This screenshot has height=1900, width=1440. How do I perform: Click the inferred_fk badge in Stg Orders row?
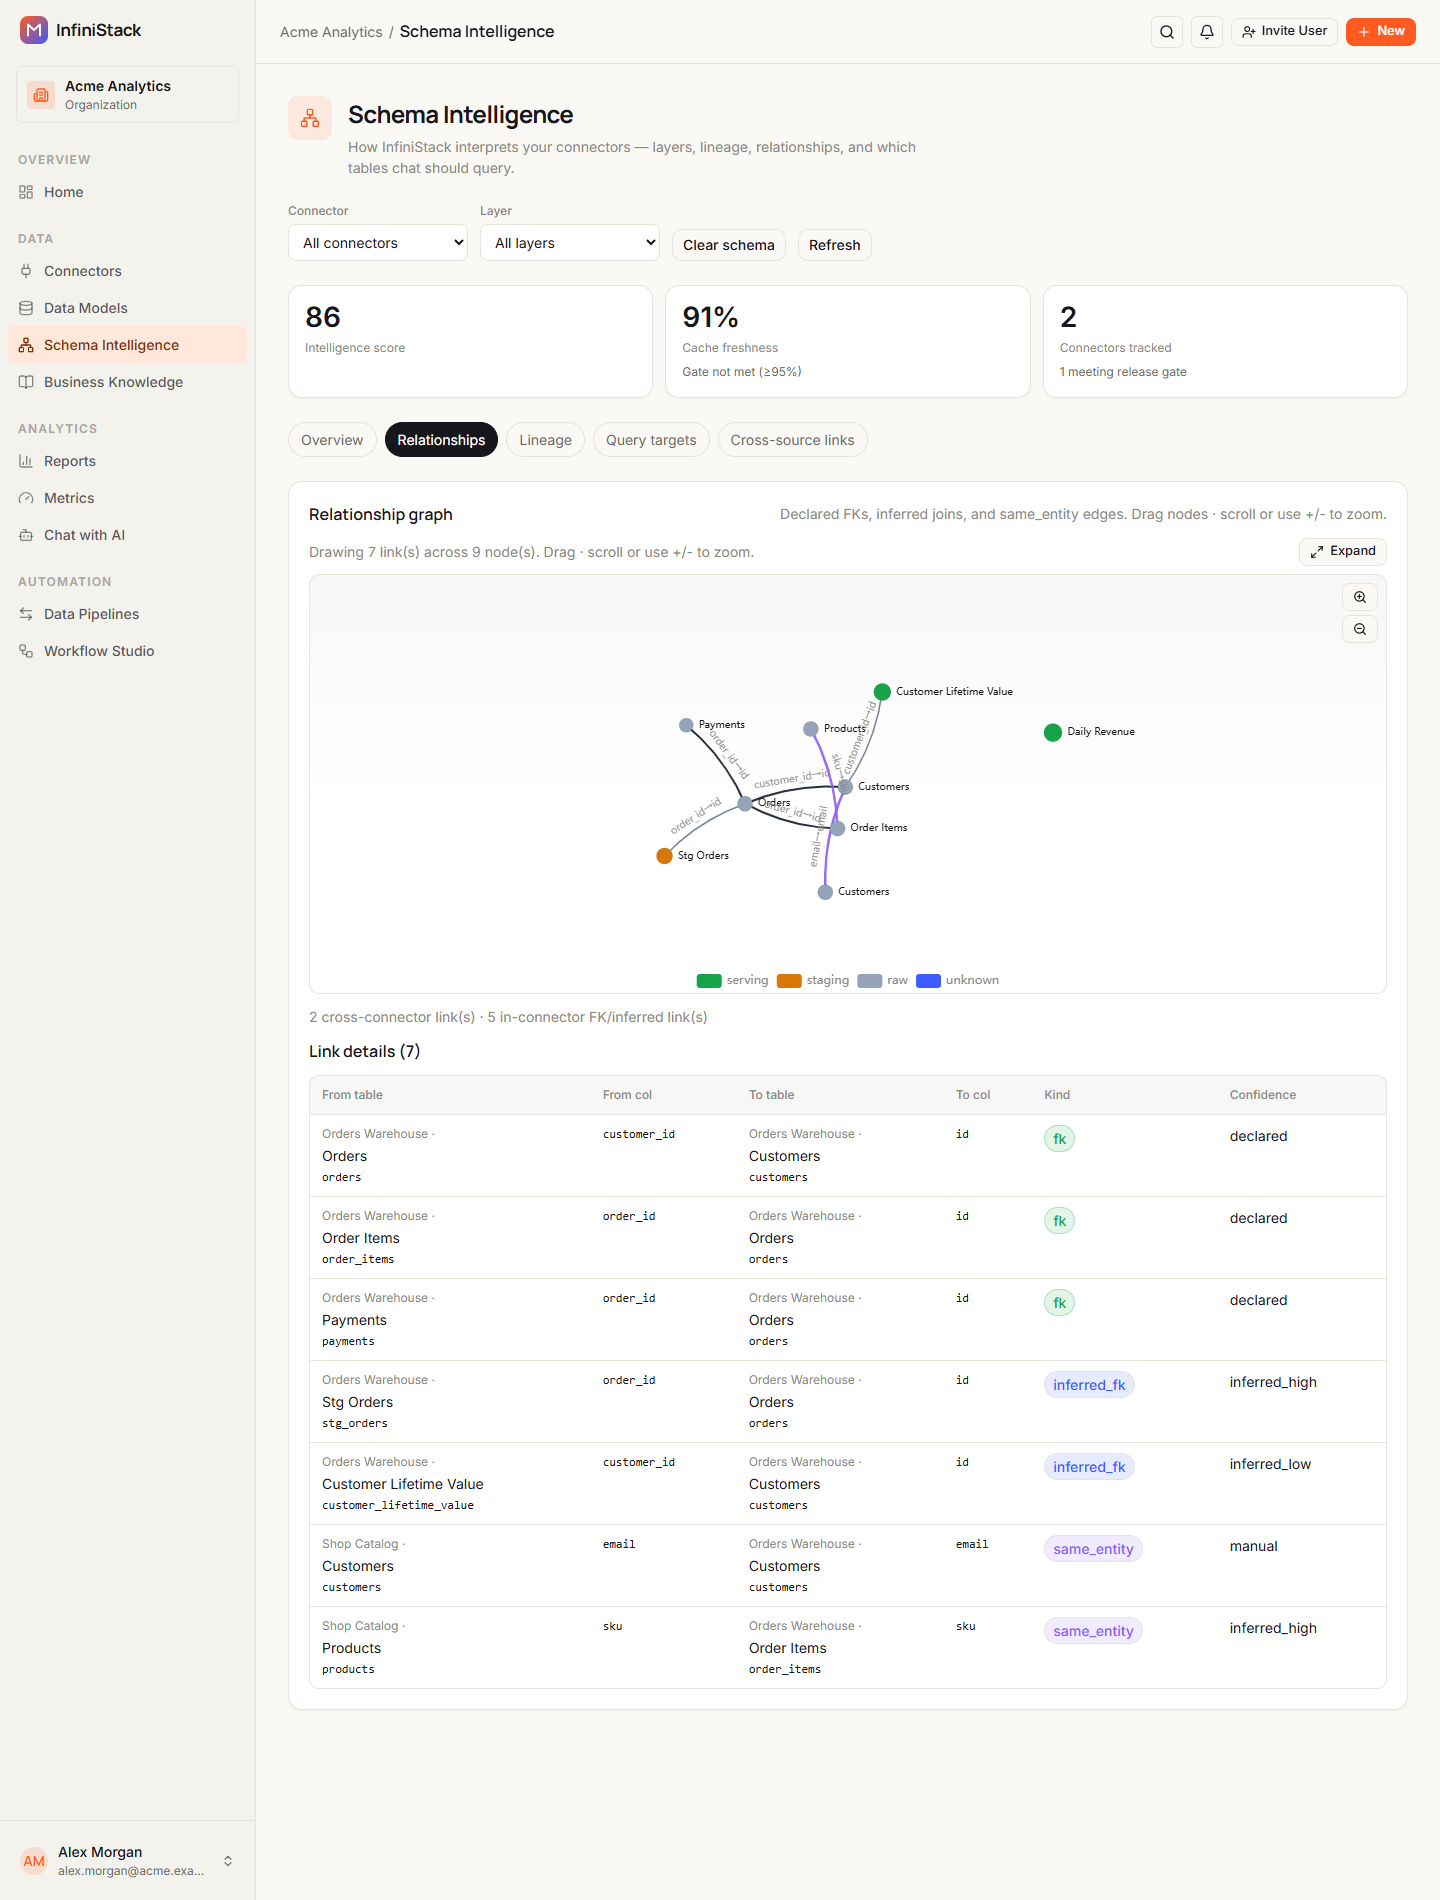click(x=1089, y=1385)
